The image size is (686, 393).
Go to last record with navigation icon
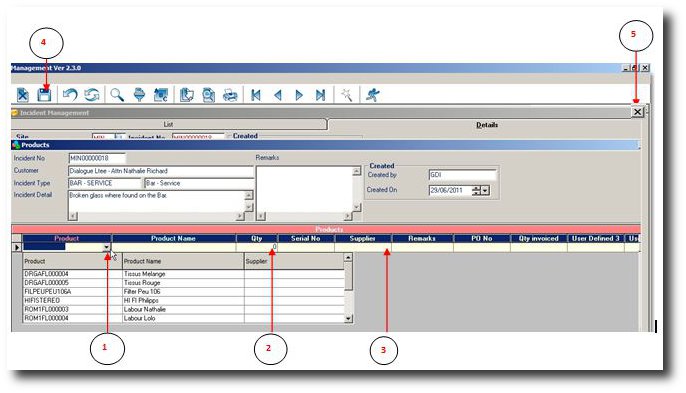point(320,95)
